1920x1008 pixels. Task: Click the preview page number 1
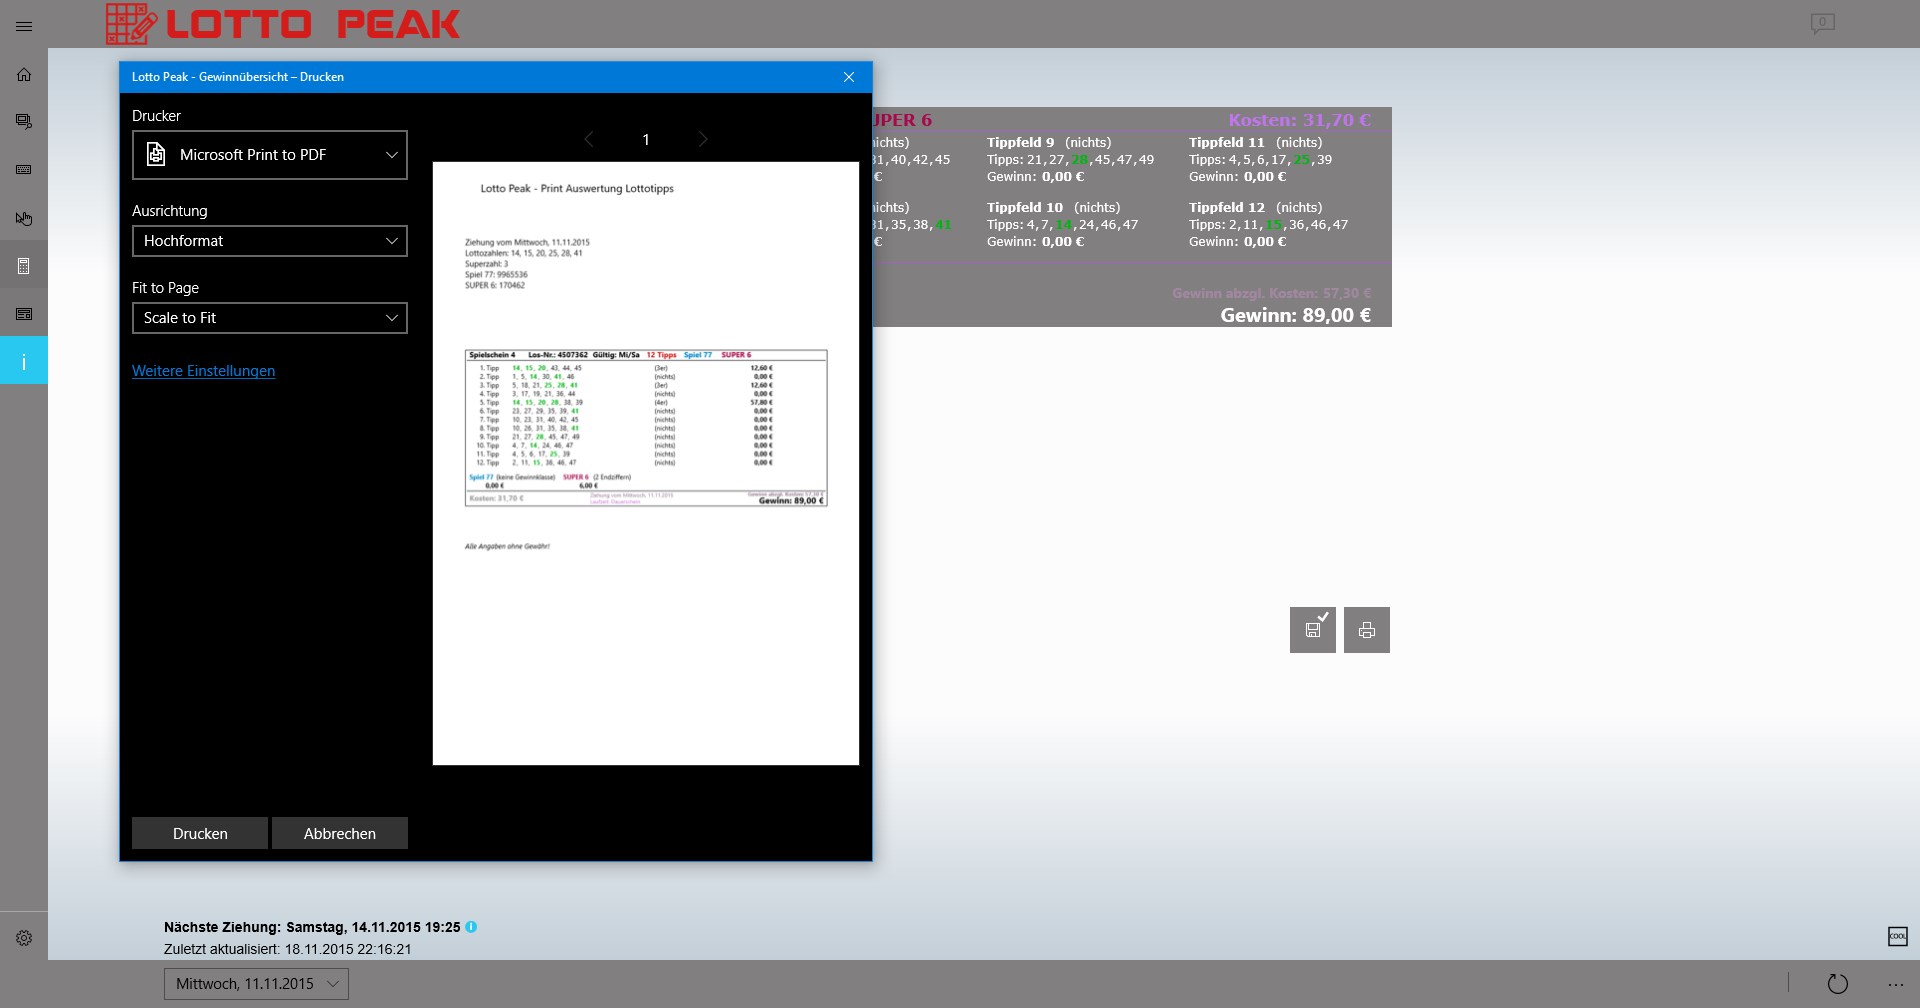pyautogui.click(x=646, y=140)
